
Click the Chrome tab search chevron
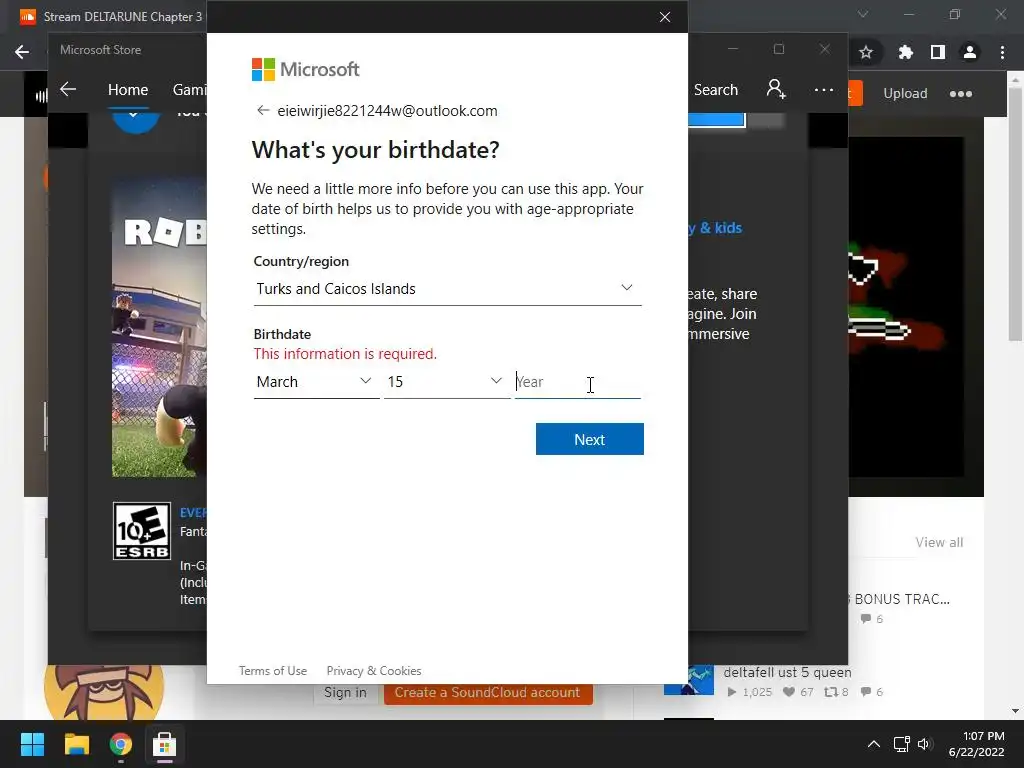[x=863, y=14]
